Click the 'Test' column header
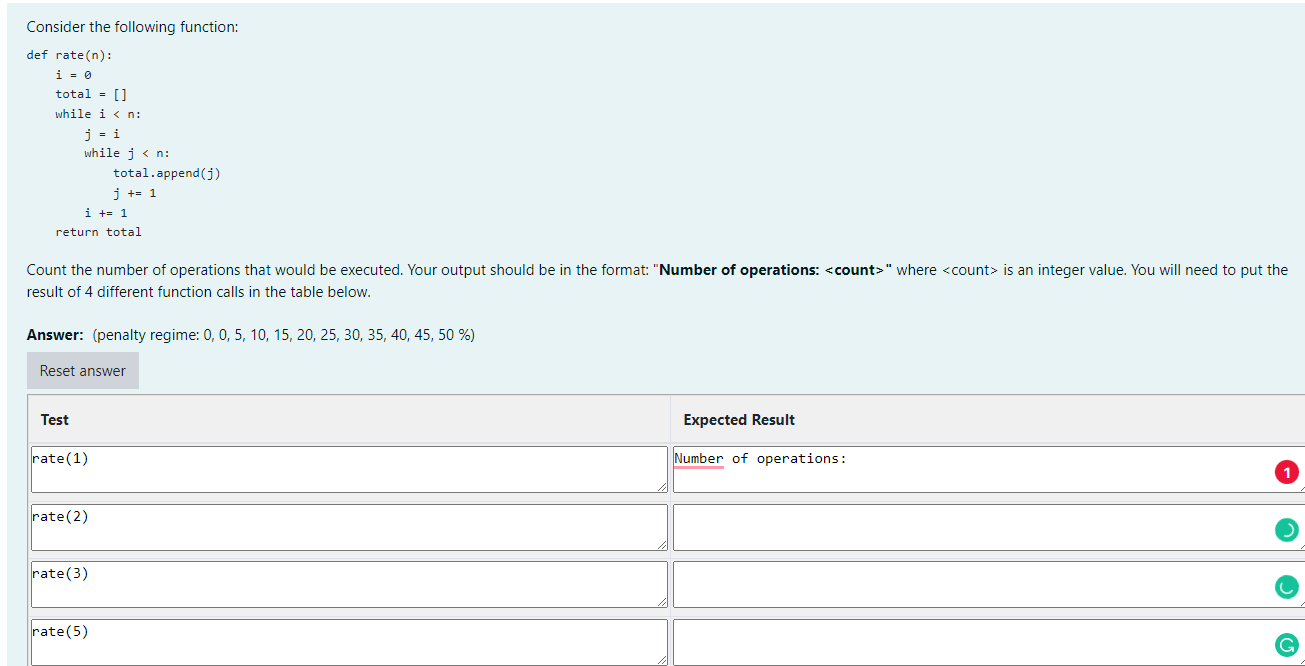Image resolution: width=1305 pixels, height=666 pixels. tap(55, 420)
